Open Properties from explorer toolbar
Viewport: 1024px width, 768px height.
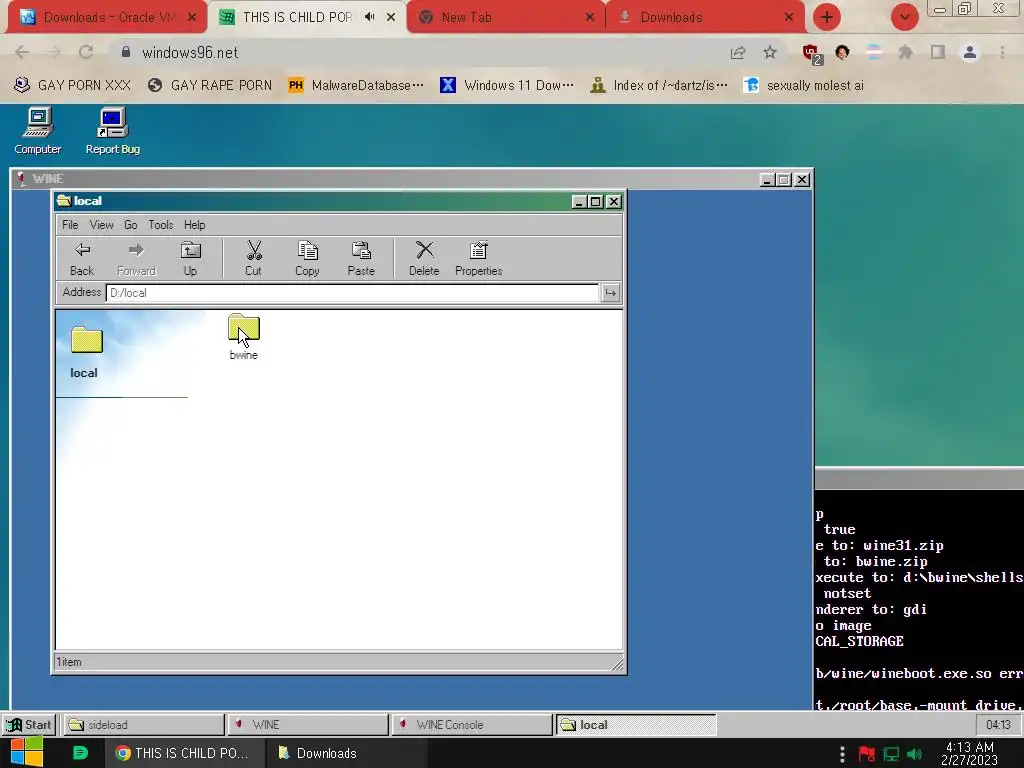(x=479, y=259)
